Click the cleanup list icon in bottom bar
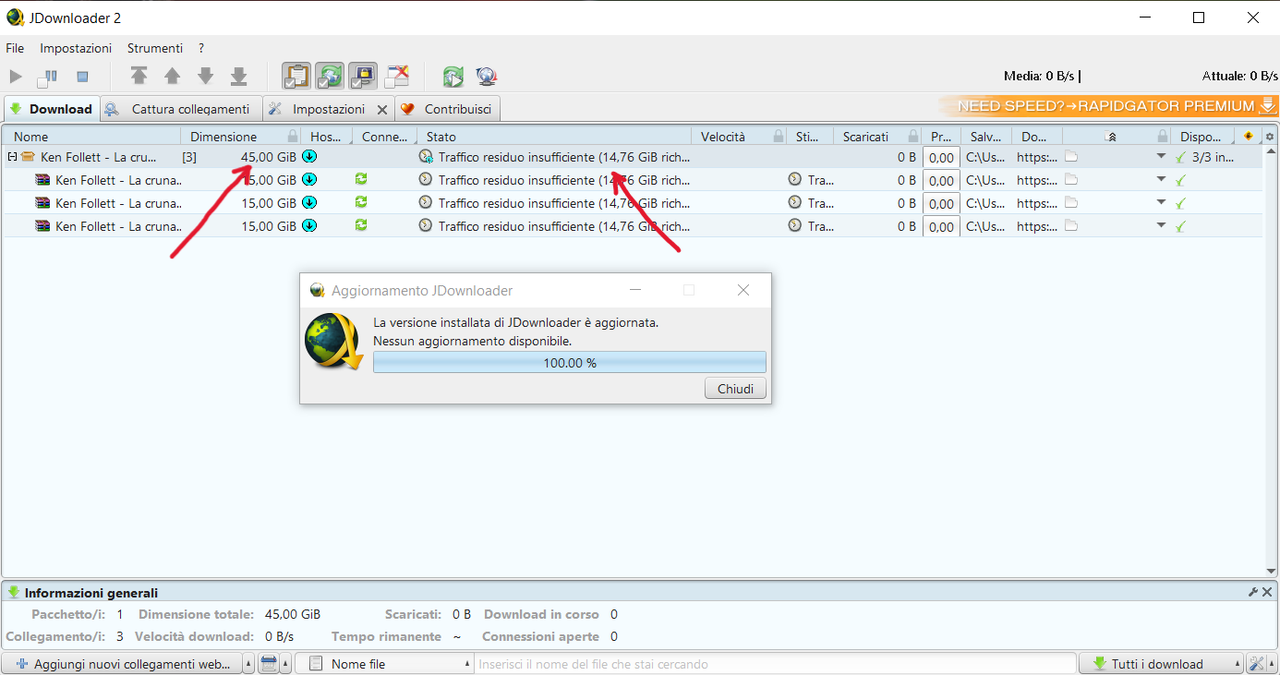1280x675 pixels. (x=268, y=664)
